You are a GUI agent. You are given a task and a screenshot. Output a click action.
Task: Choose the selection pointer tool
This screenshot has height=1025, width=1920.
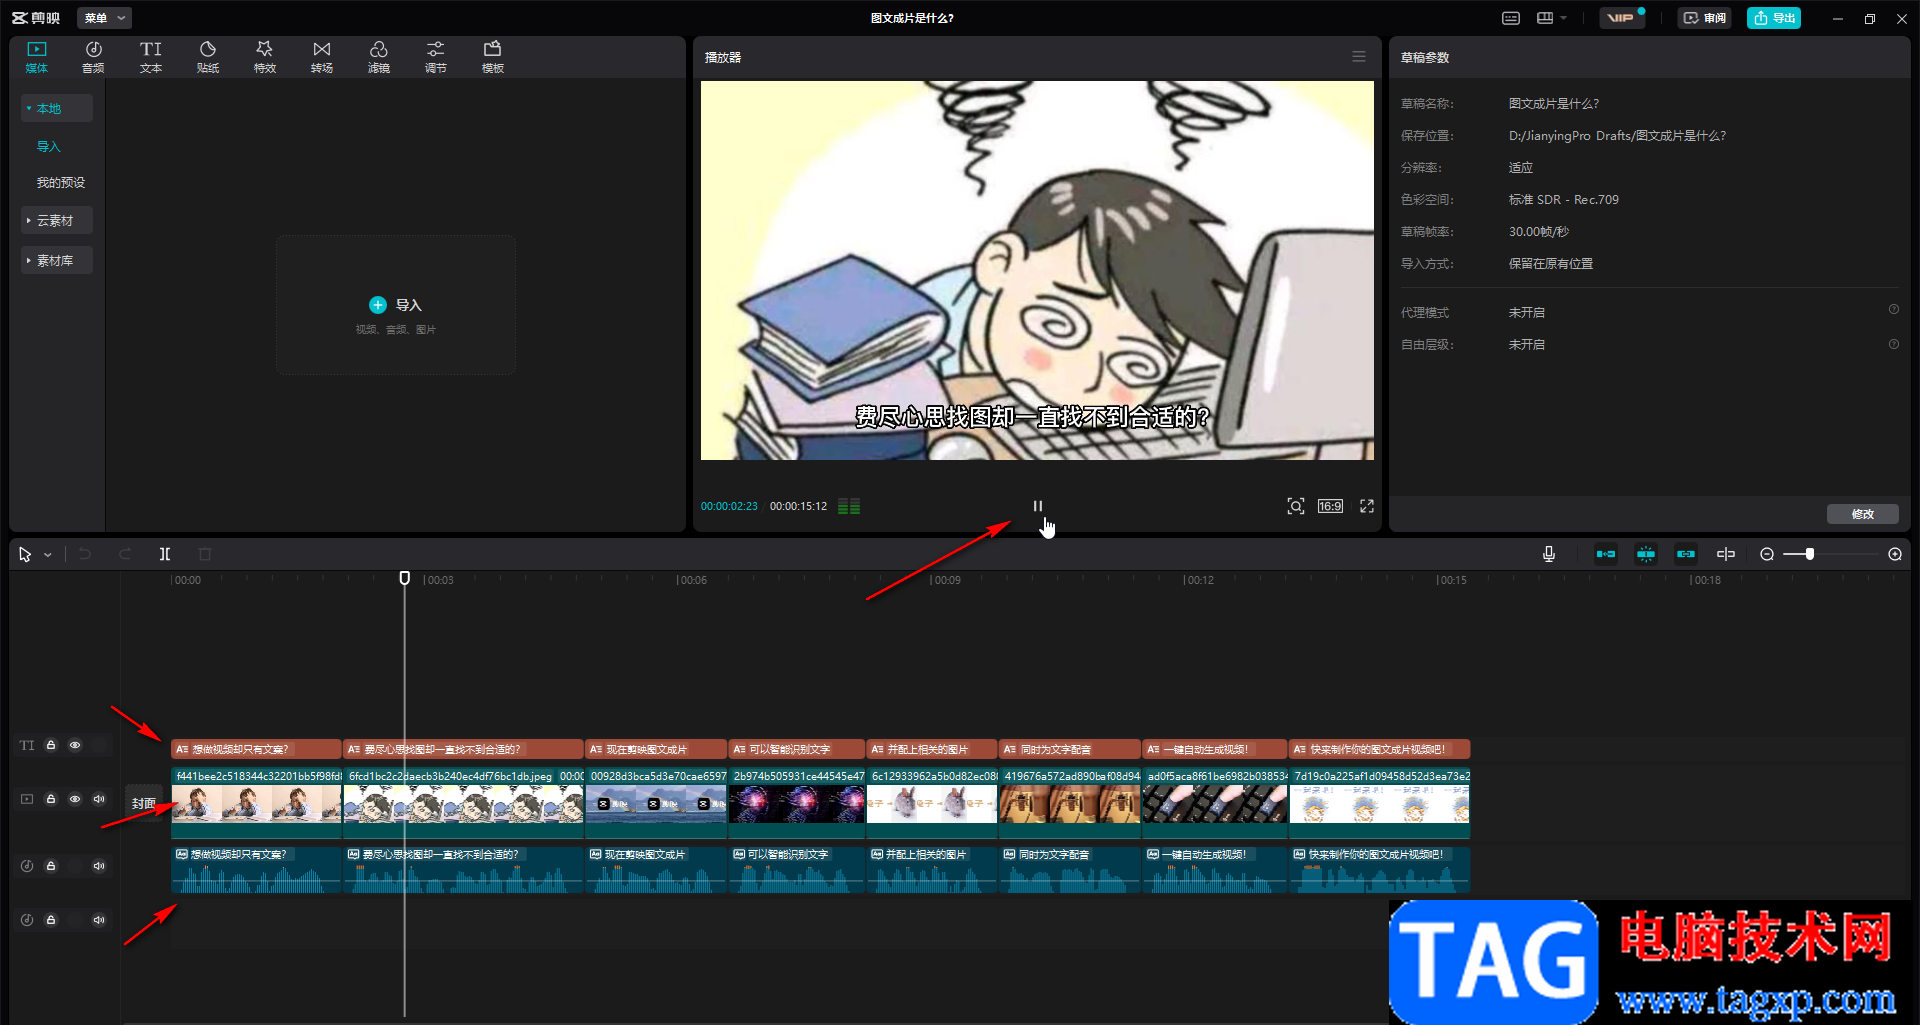[25, 554]
